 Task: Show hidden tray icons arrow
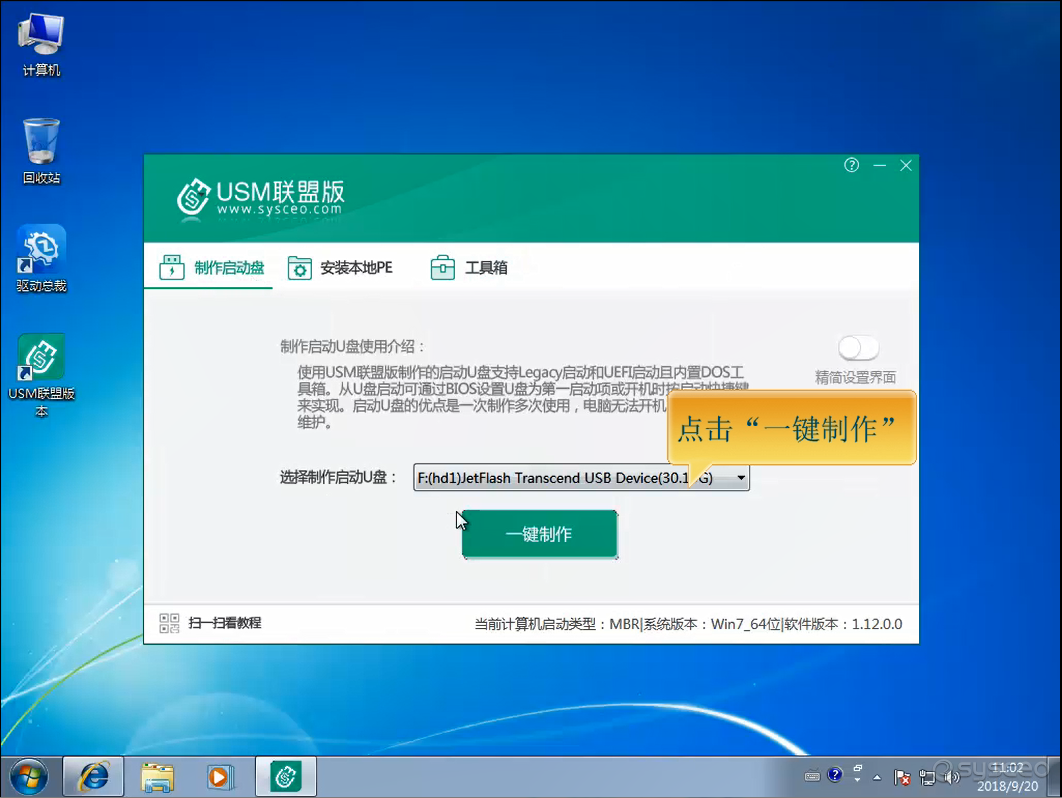(877, 776)
